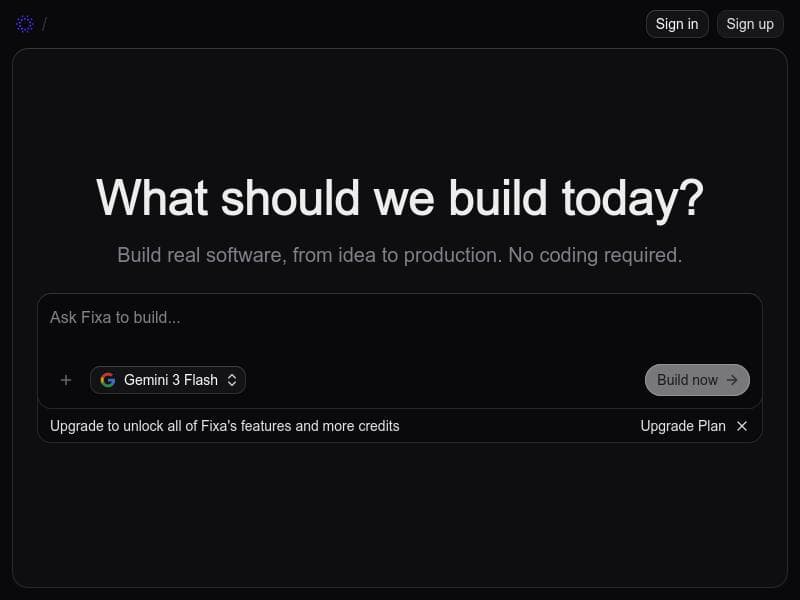This screenshot has width=800, height=600.
Task: Click the Fixa logo icon
Action: coord(25,24)
